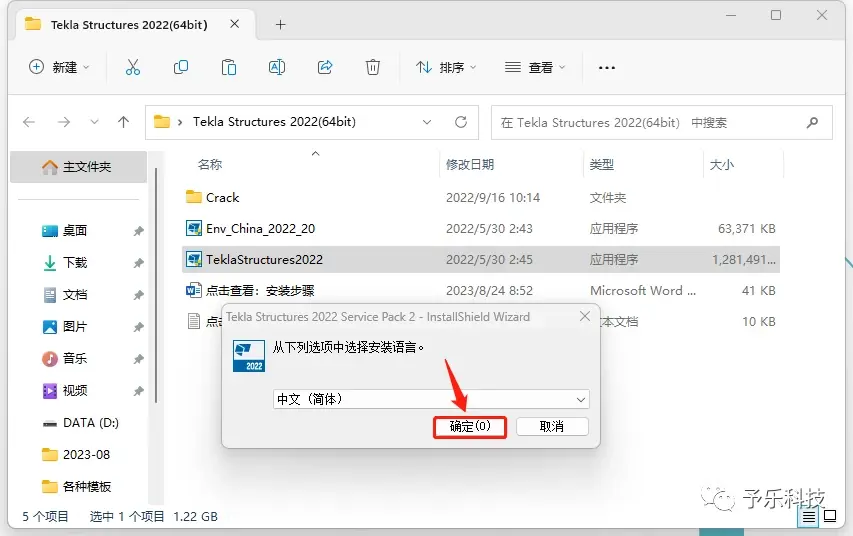Viewport: 853px width, 536px height.
Task: Click the 确定(O) button in dialog
Action: 470,427
